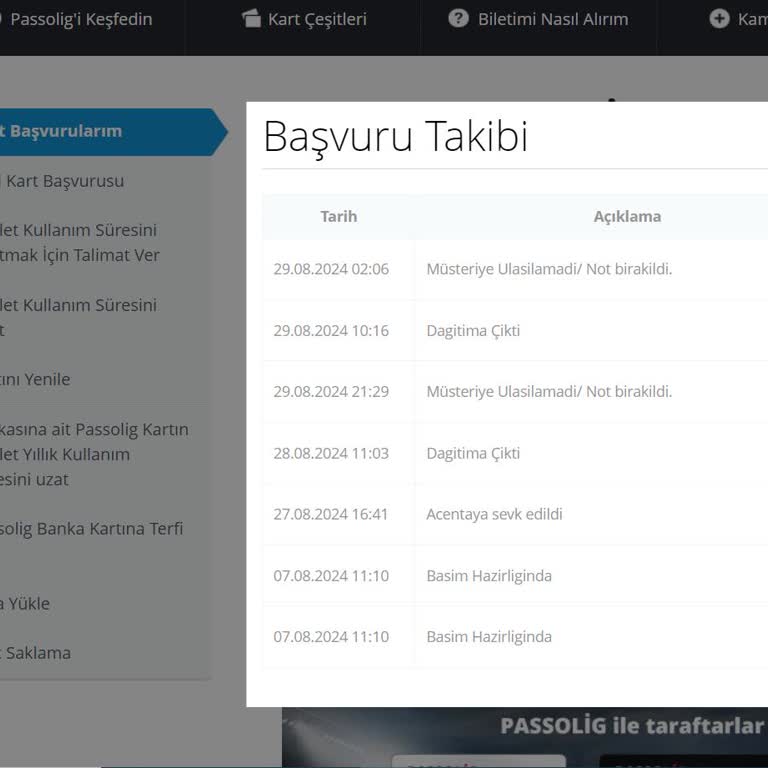Open Passolig Banka Kartına Terfi link
The image size is (768, 768).
(91, 529)
